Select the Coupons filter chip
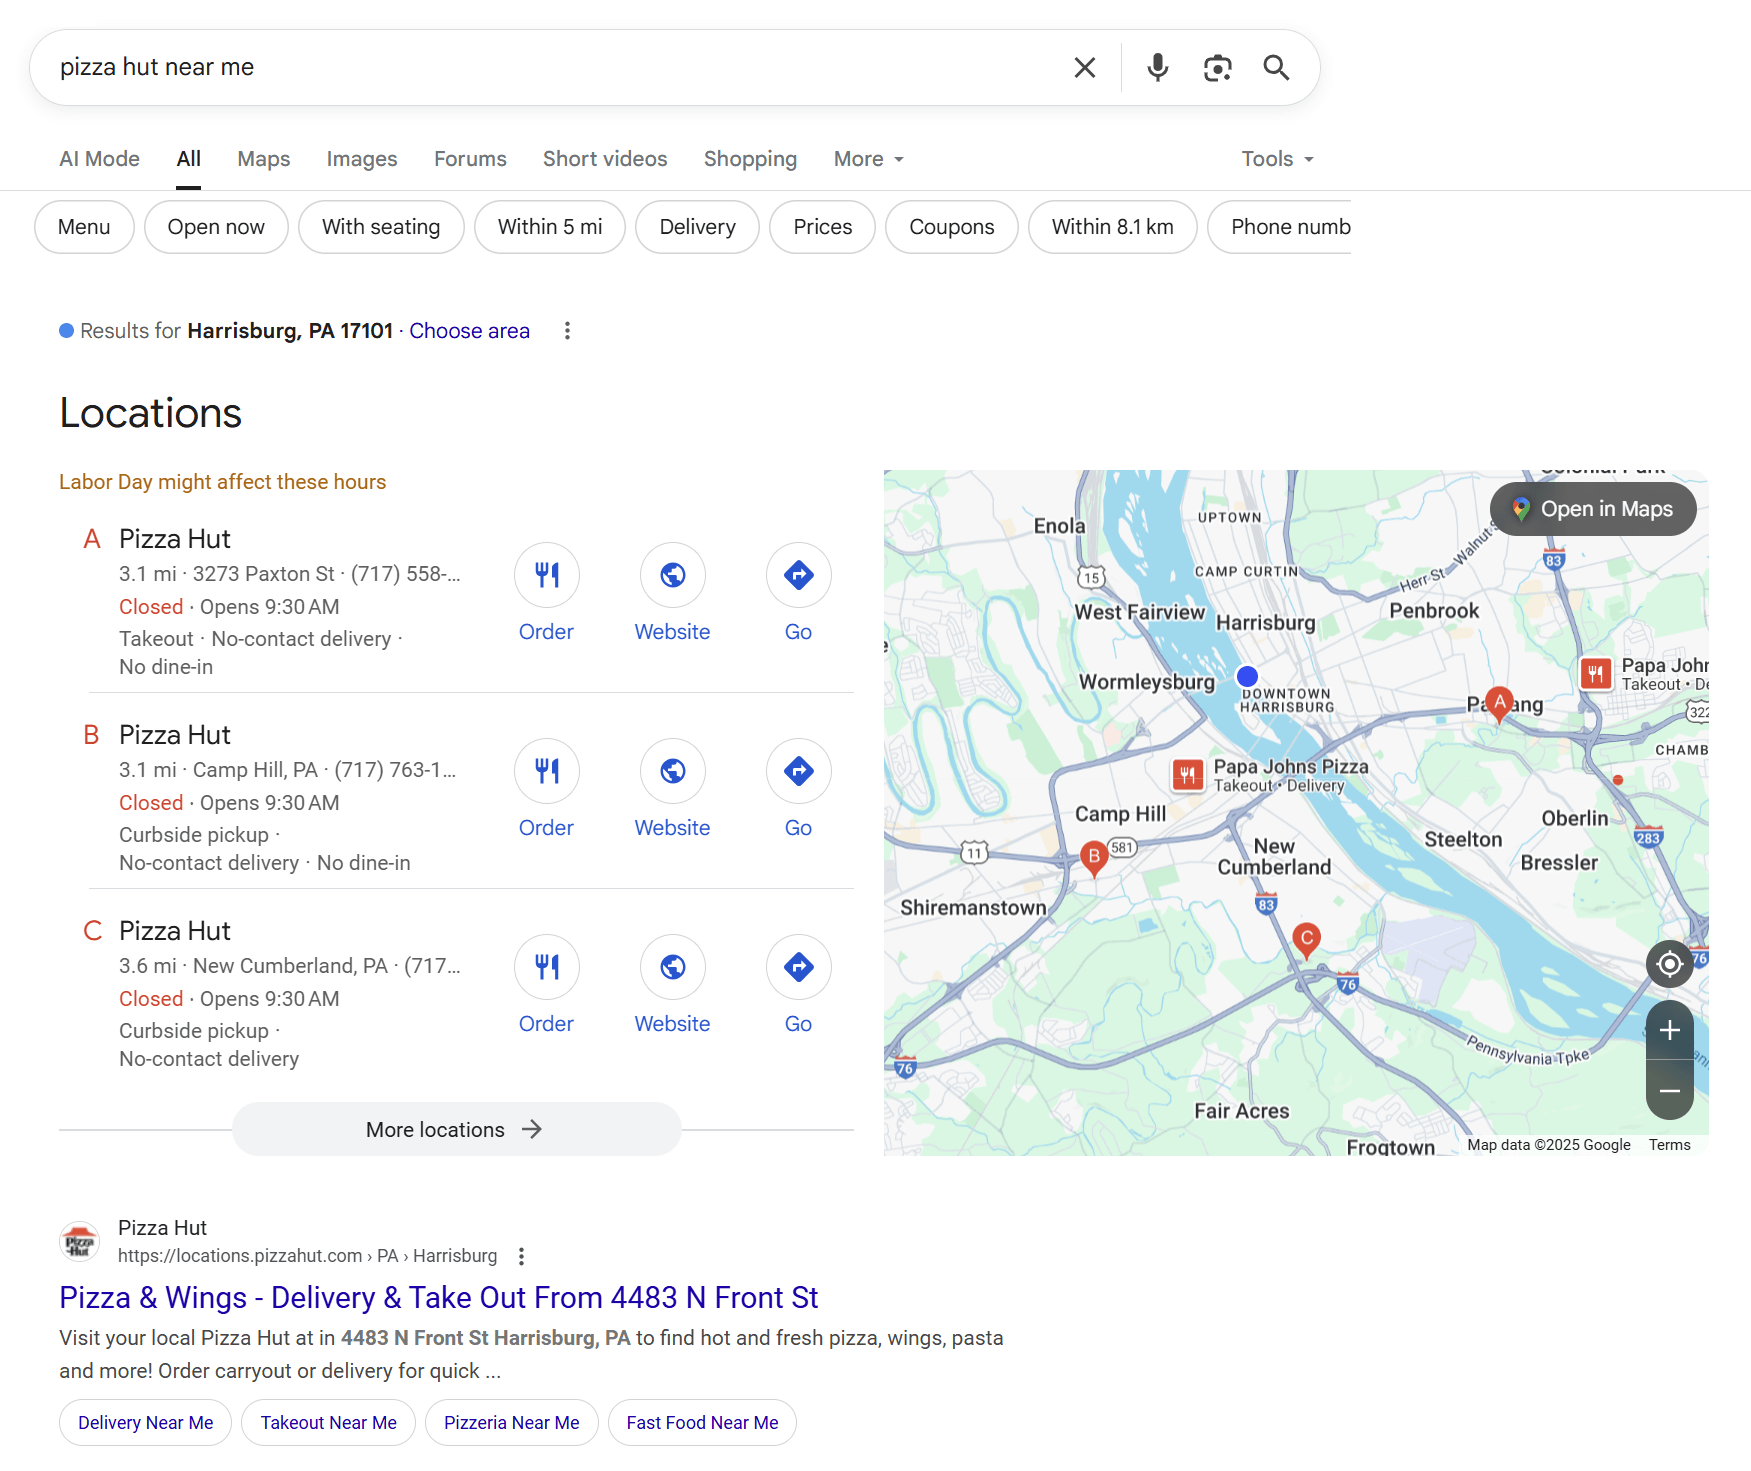The height and width of the screenshot is (1471, 1751). 951,227
